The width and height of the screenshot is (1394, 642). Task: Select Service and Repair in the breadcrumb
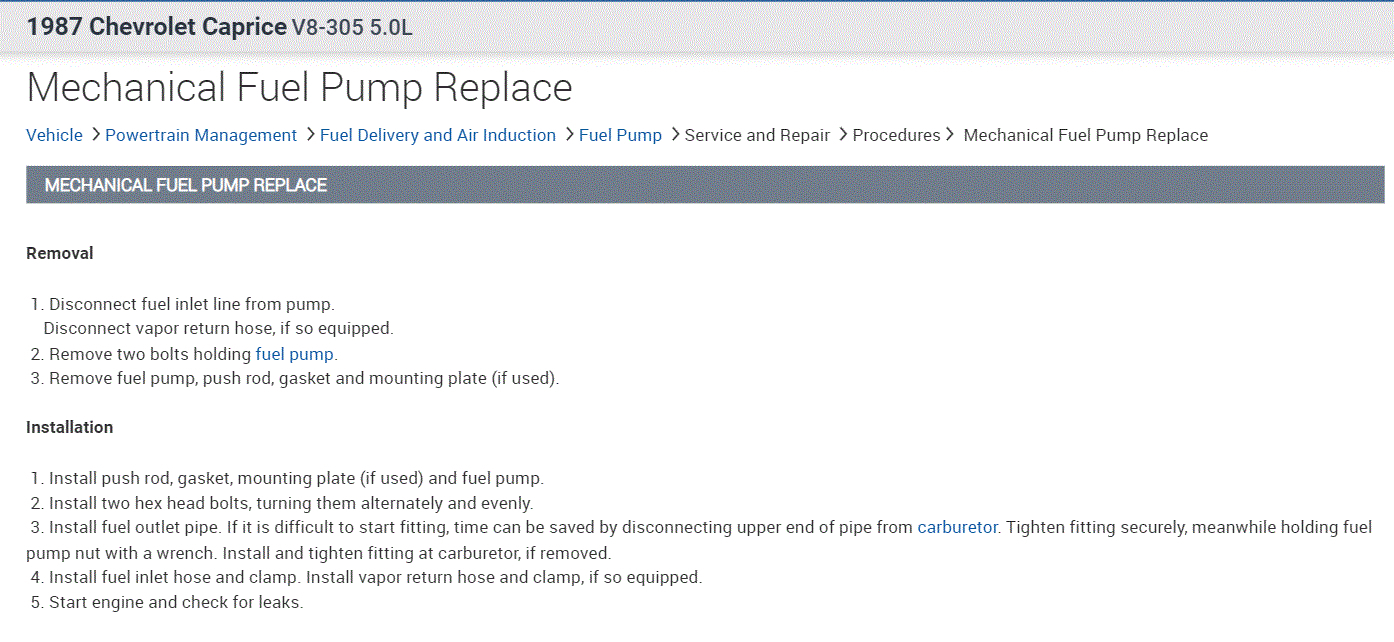(x=757, y=135)
